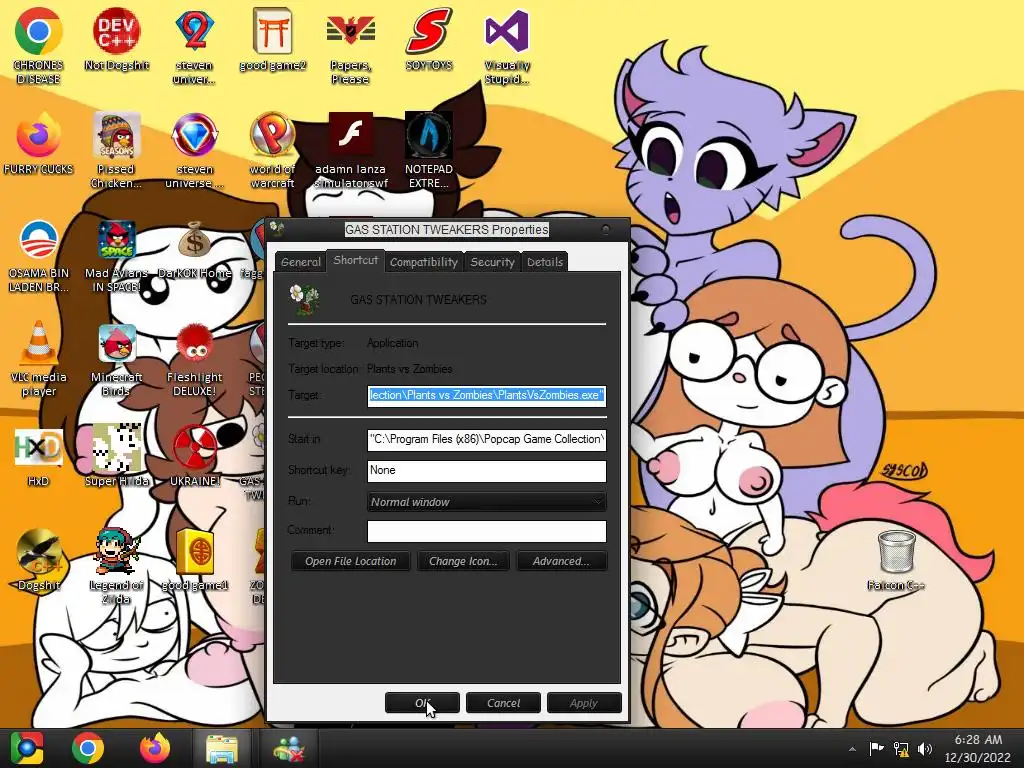Focus the Target path field
Image resolution: width=1024 pixels, height=768 pixels.
coord(487,396)
